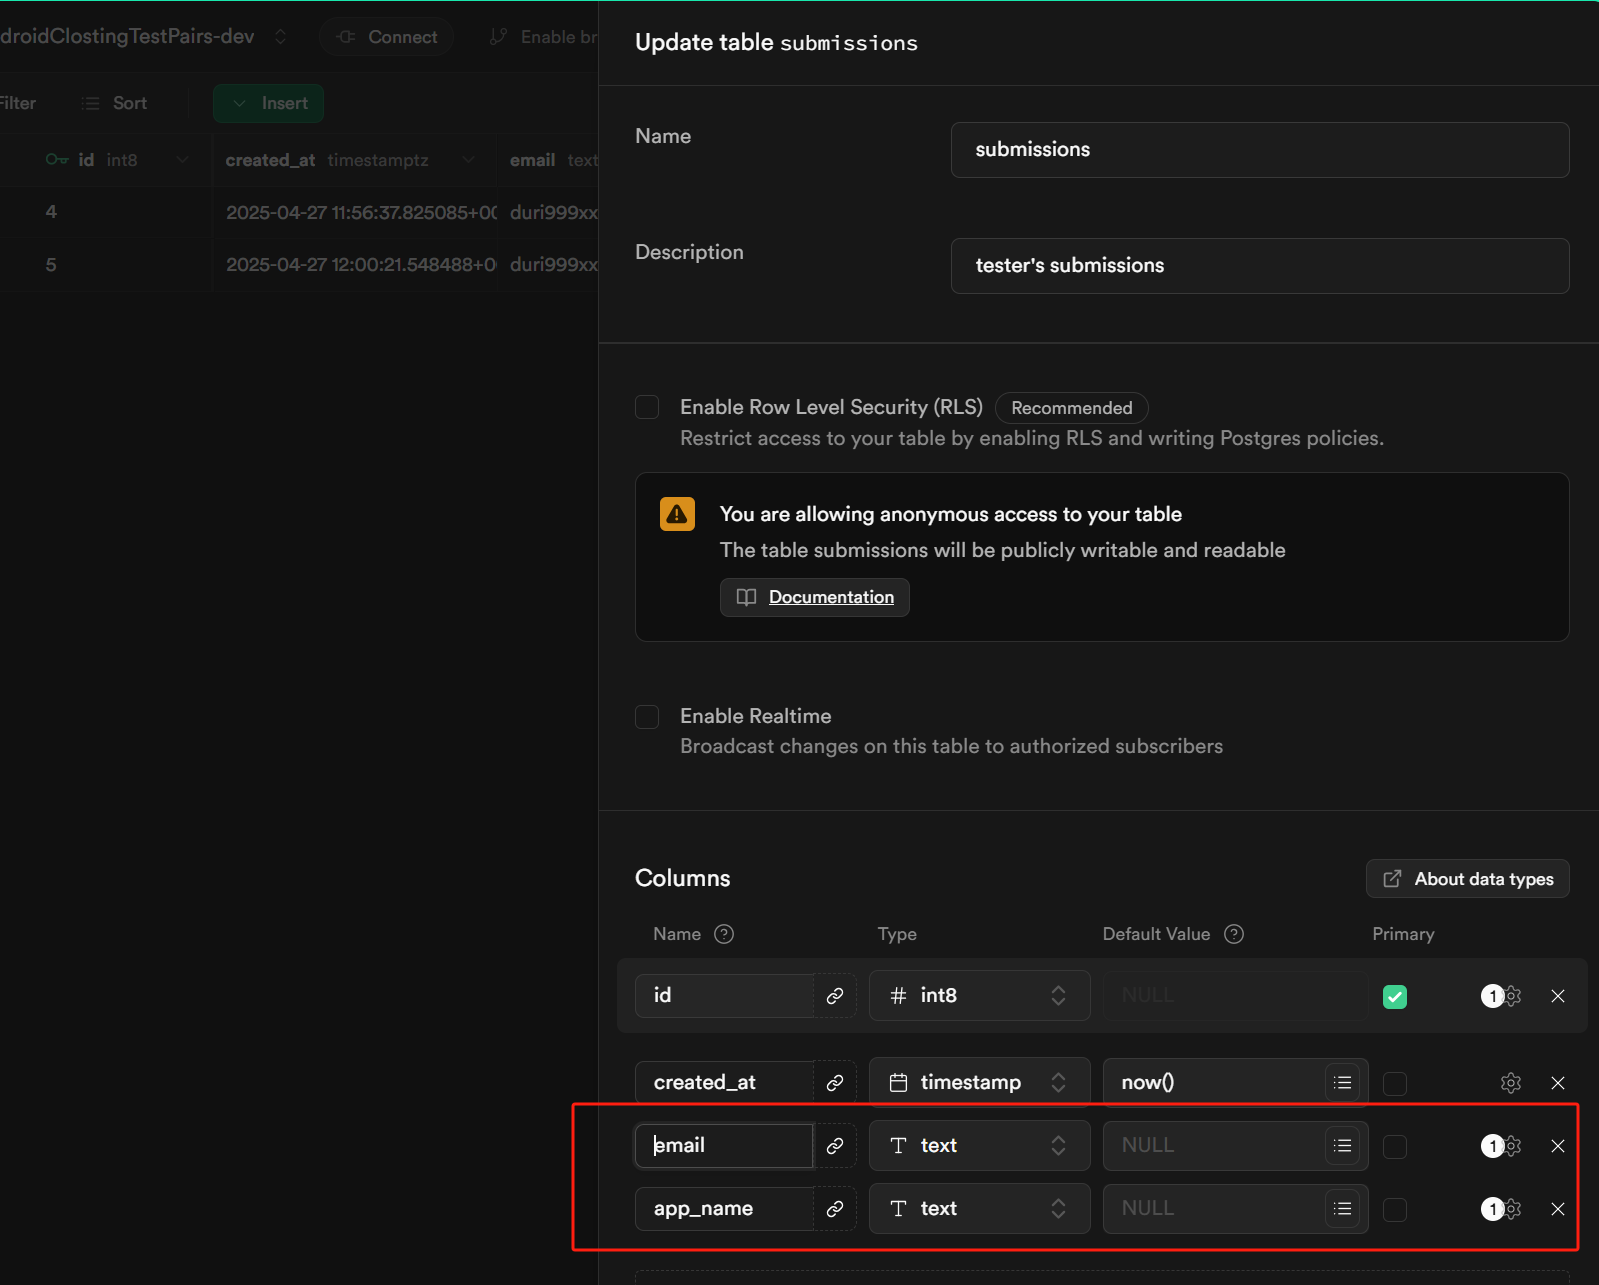Open type dropdown for id column
This screenshot has height=1285, width=1599.
click(979, 996)
